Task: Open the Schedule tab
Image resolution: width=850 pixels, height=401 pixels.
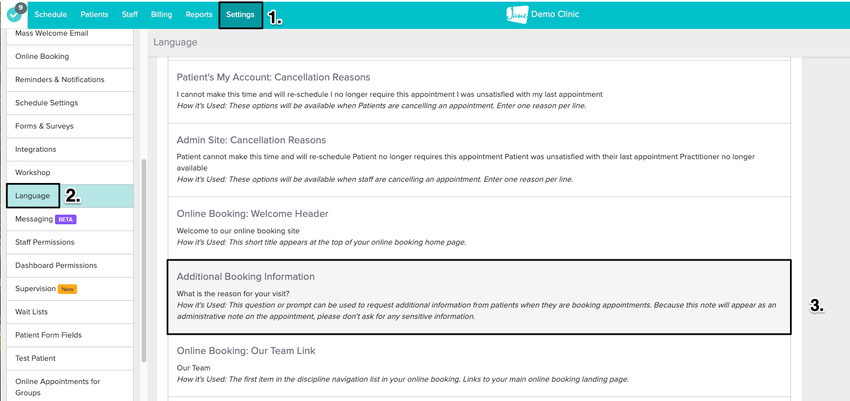Action: (51, 15)
